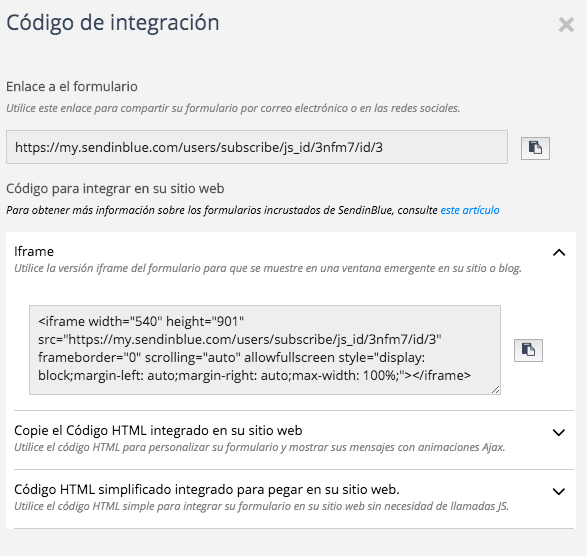
Task: Collapse the Iframe section chevron
Action: click(x=559, y=253)
